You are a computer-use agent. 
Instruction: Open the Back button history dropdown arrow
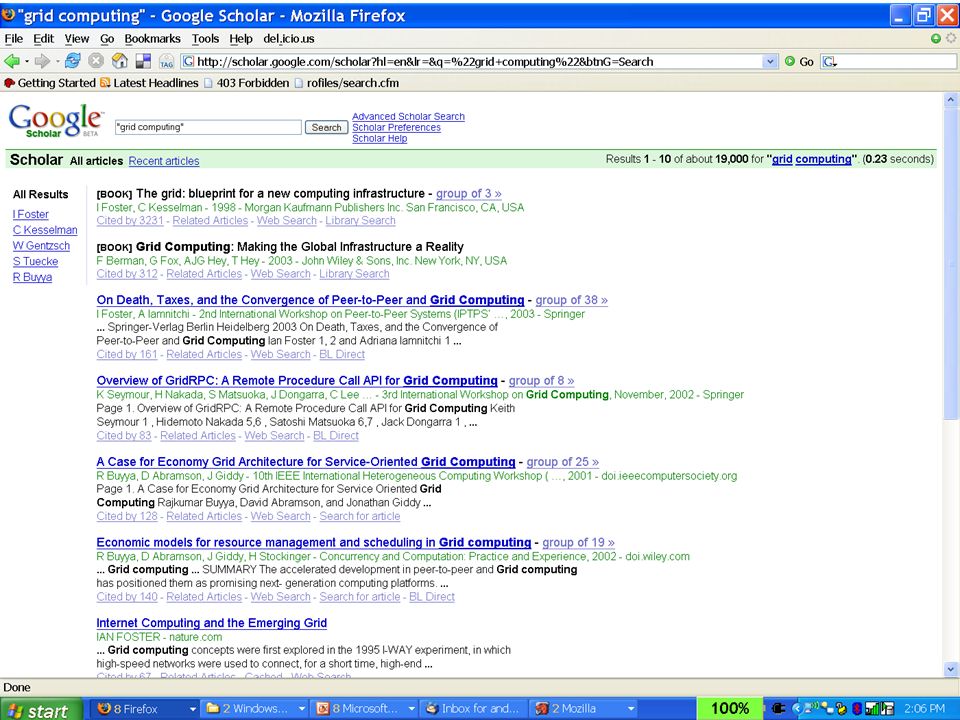[x=27, y=61]
